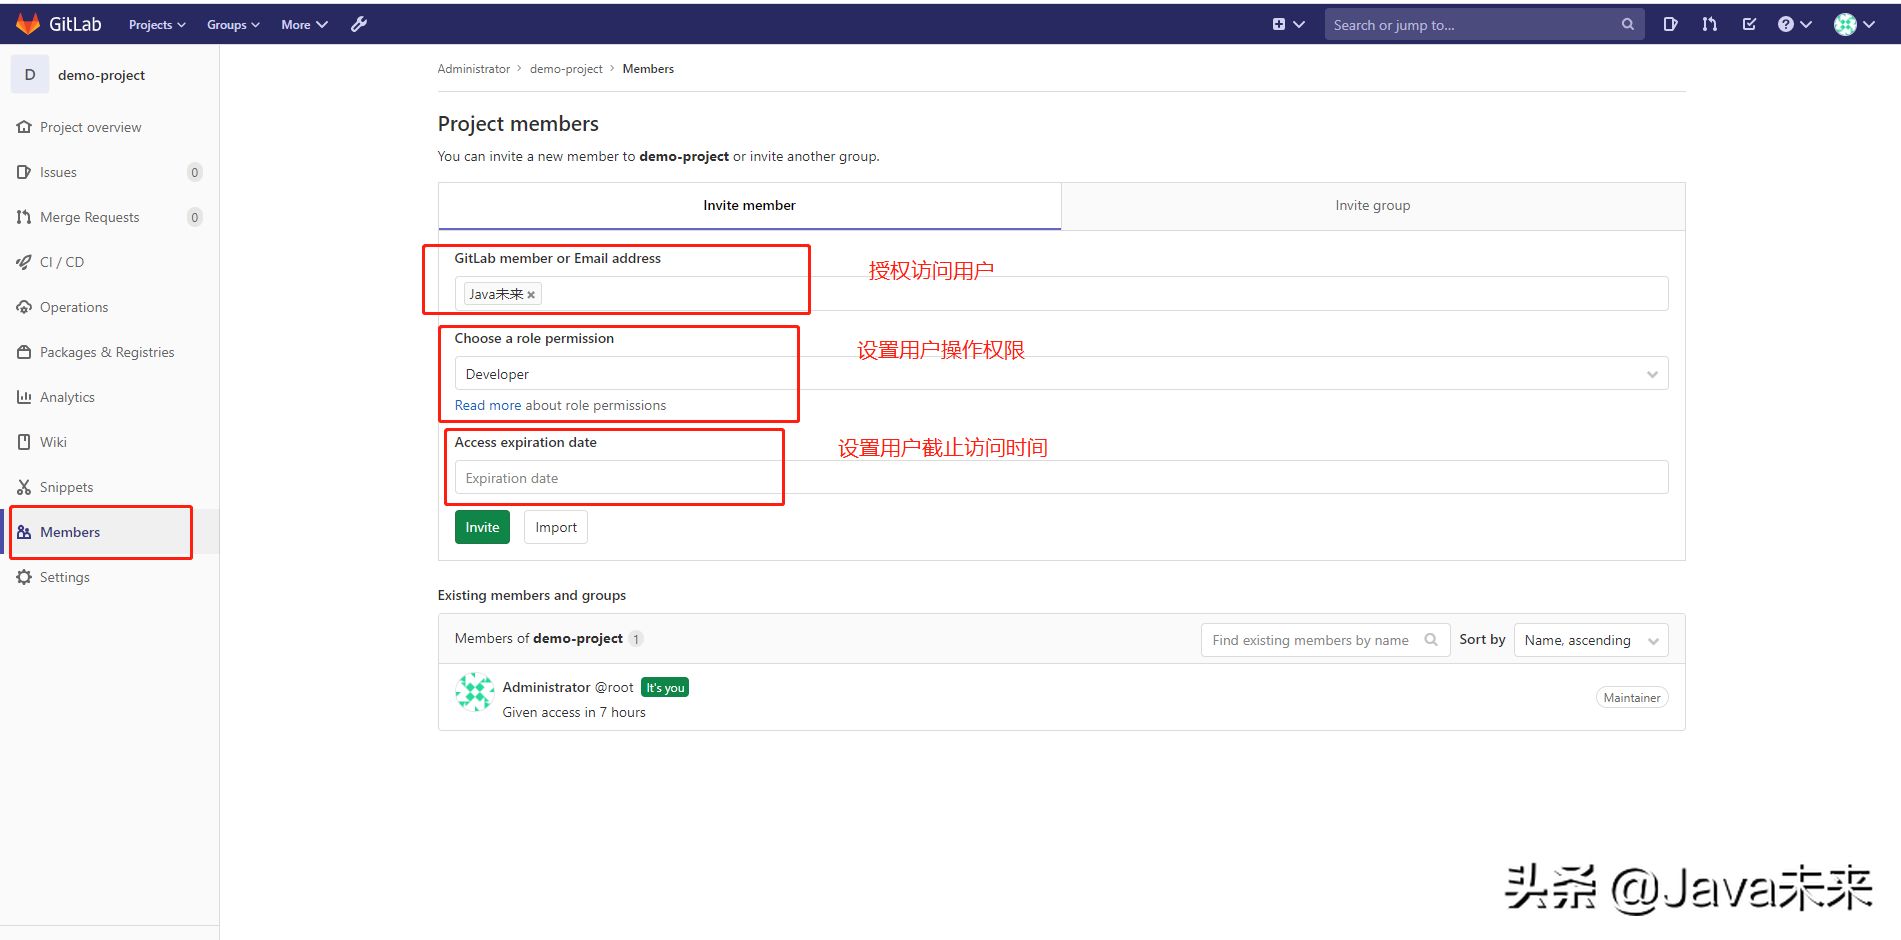This screenshot has width=1901, height=940.
Task: Click the Project overview house icon
Action: pos(24,127)
